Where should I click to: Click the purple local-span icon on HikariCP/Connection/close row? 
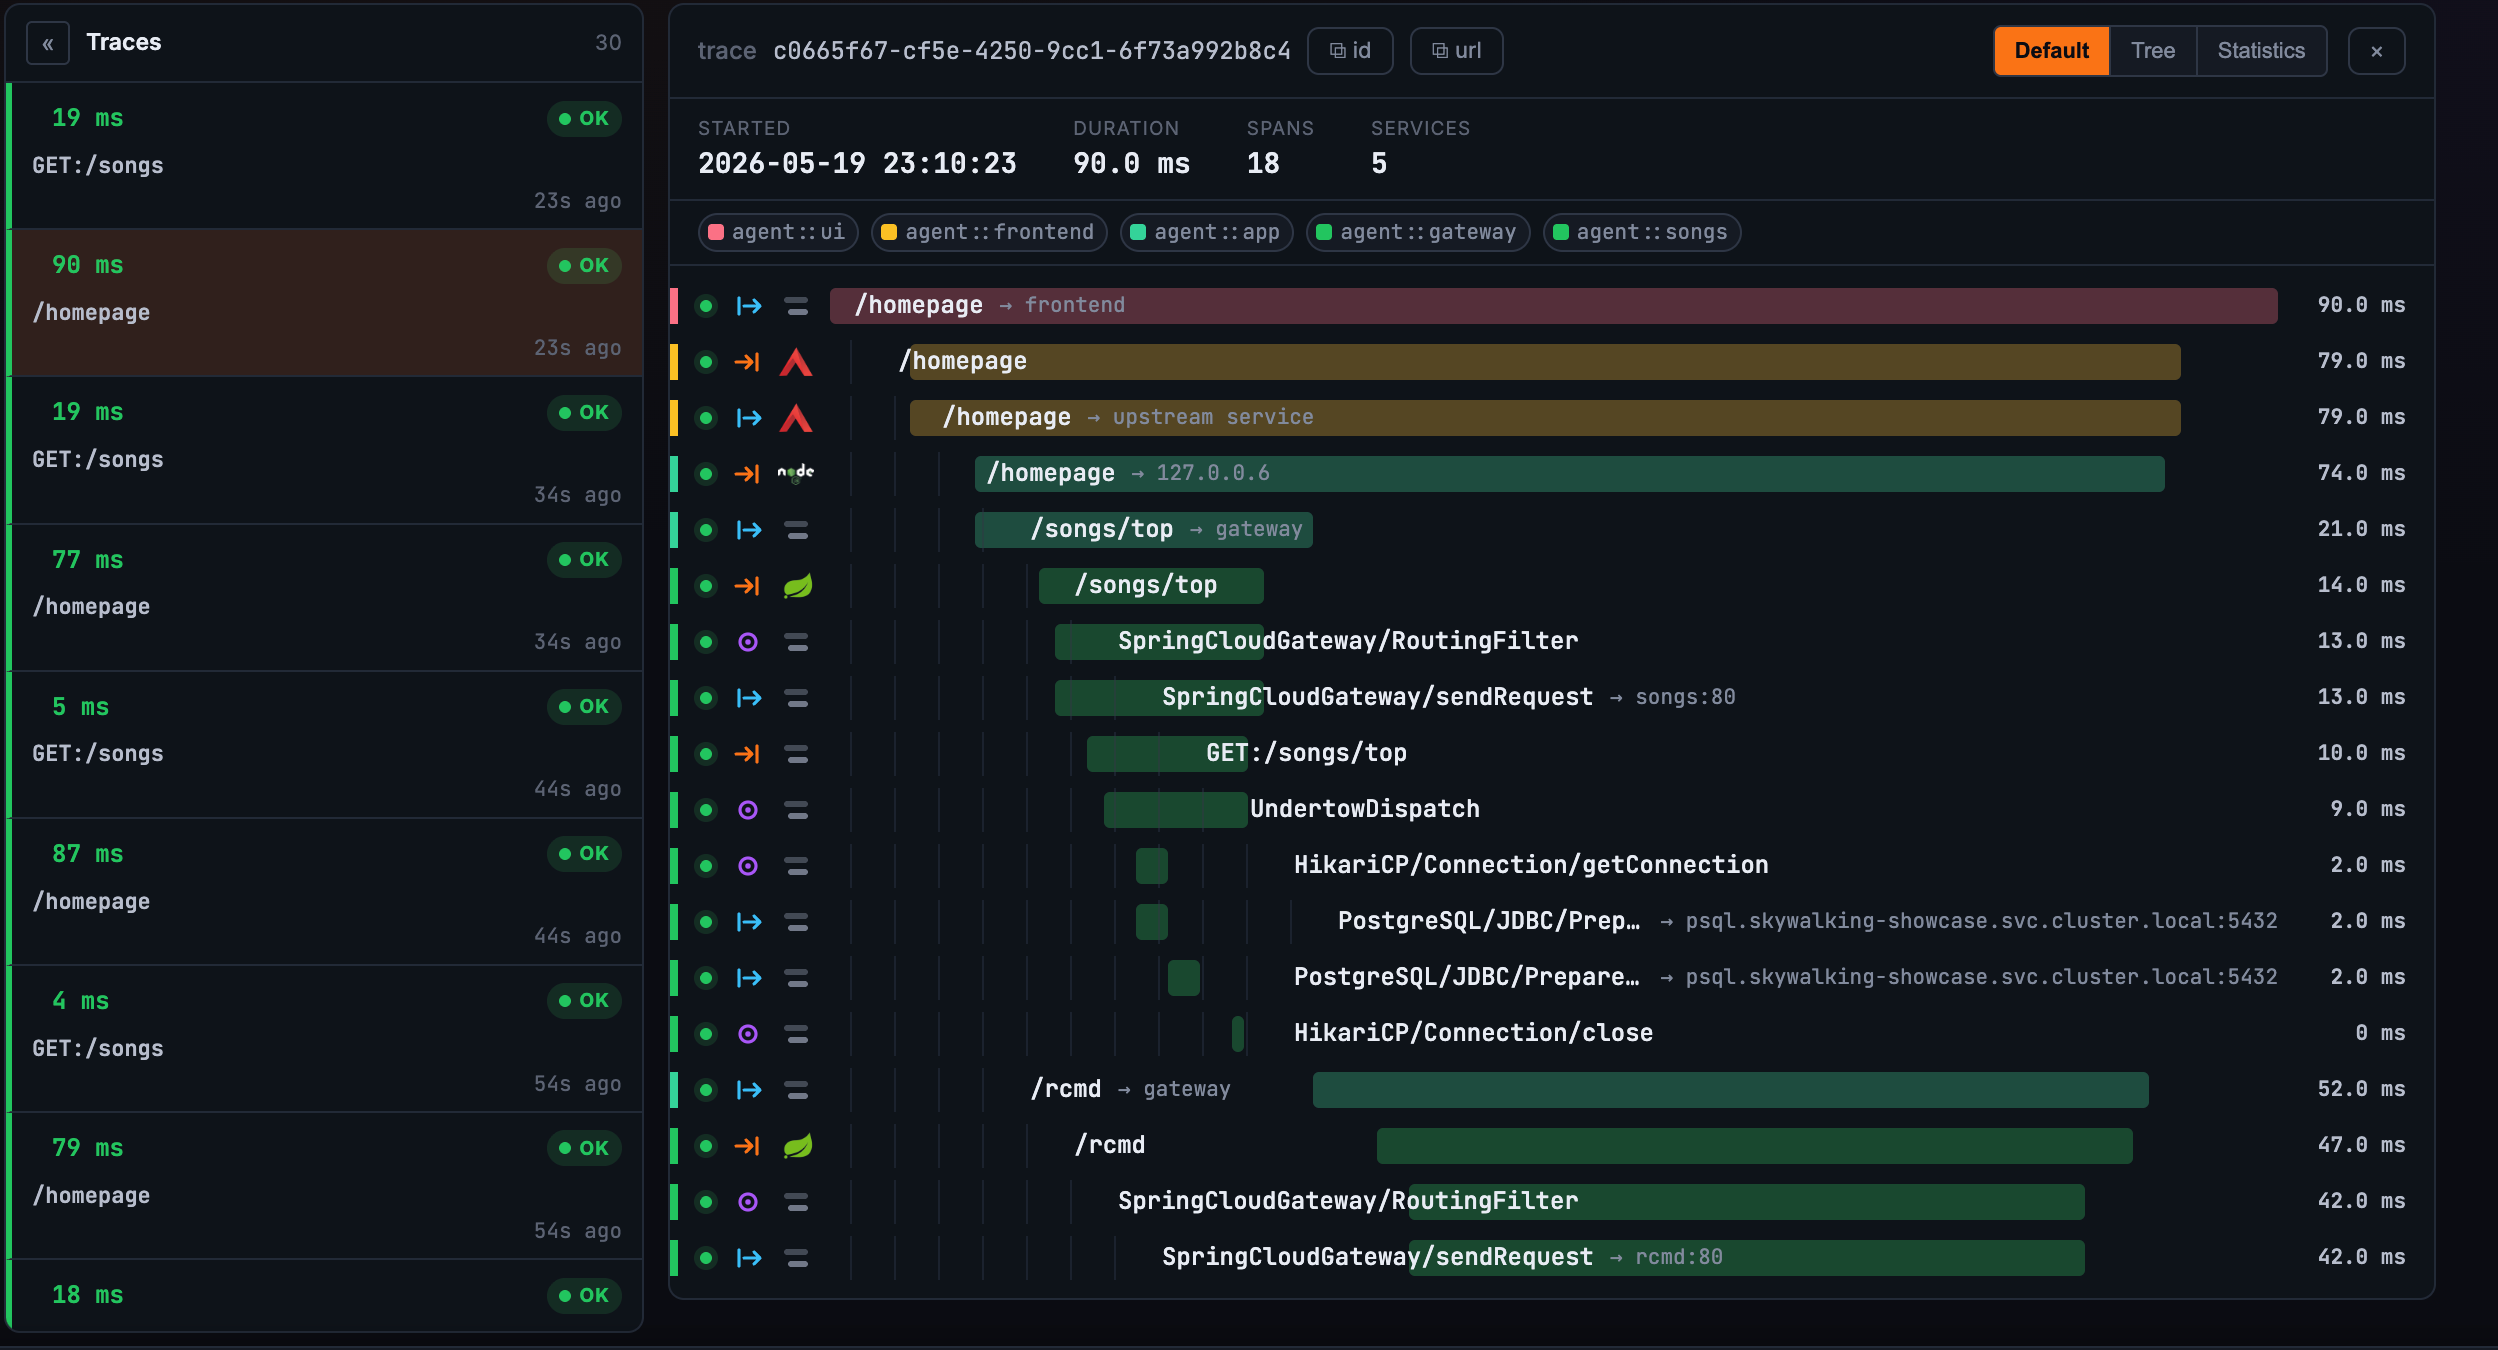(748, 1034)
